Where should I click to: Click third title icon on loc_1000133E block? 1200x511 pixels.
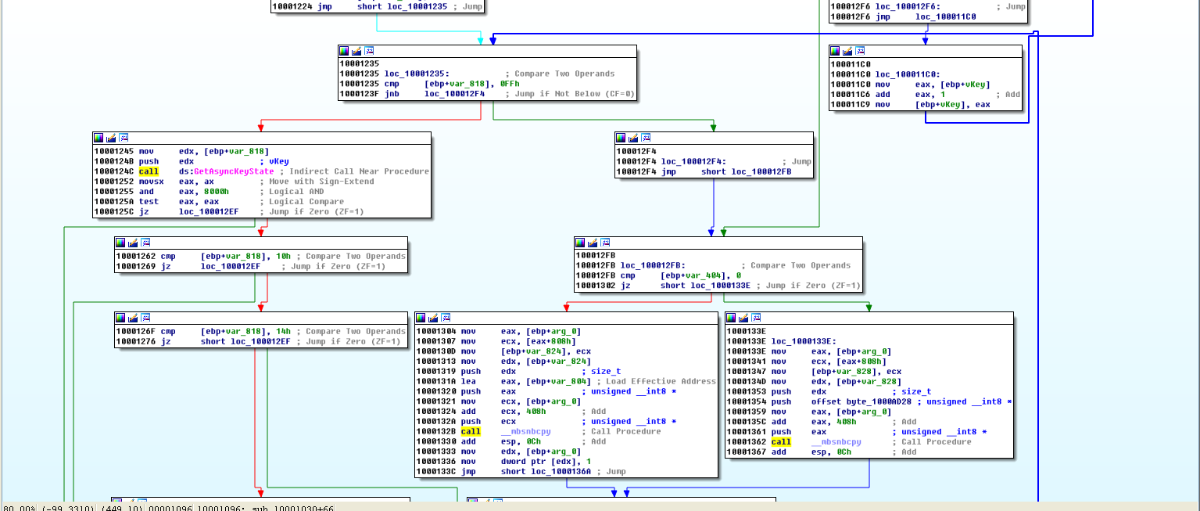click(755, 318)
